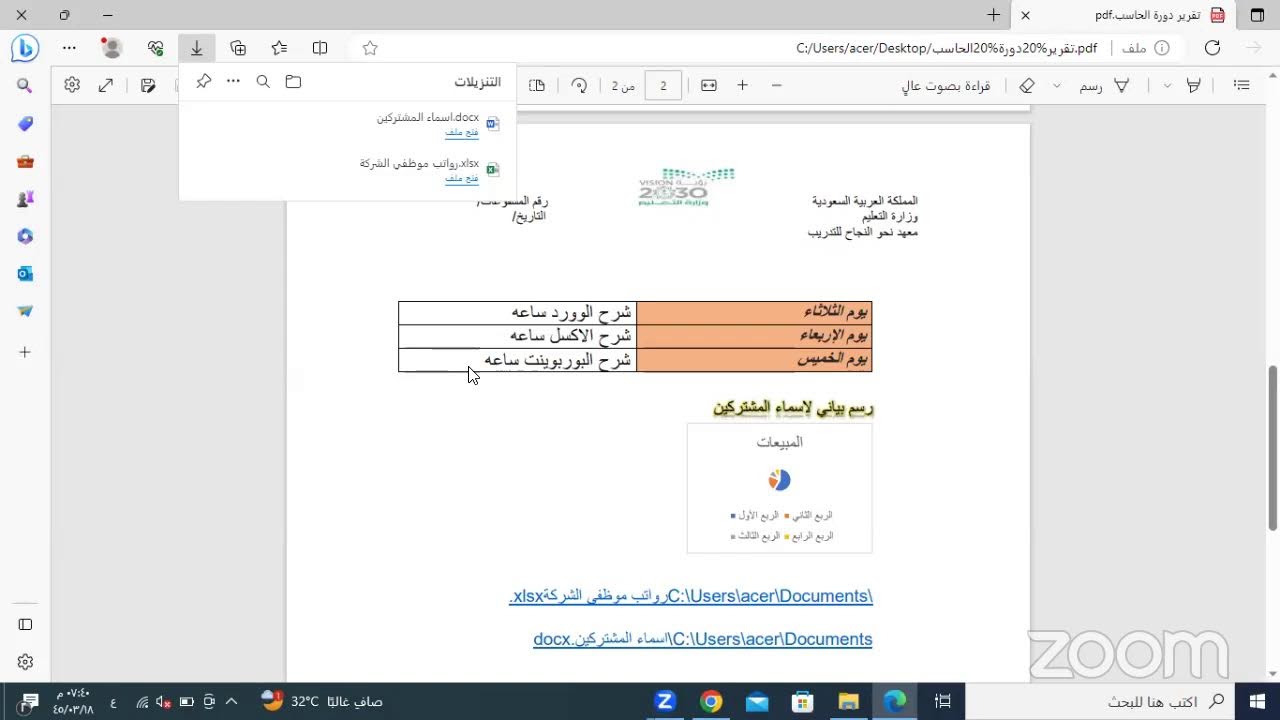Open sidebar settings gear at bottom
This screenshot has width=1280, height=720.
(x=25, y=662)
